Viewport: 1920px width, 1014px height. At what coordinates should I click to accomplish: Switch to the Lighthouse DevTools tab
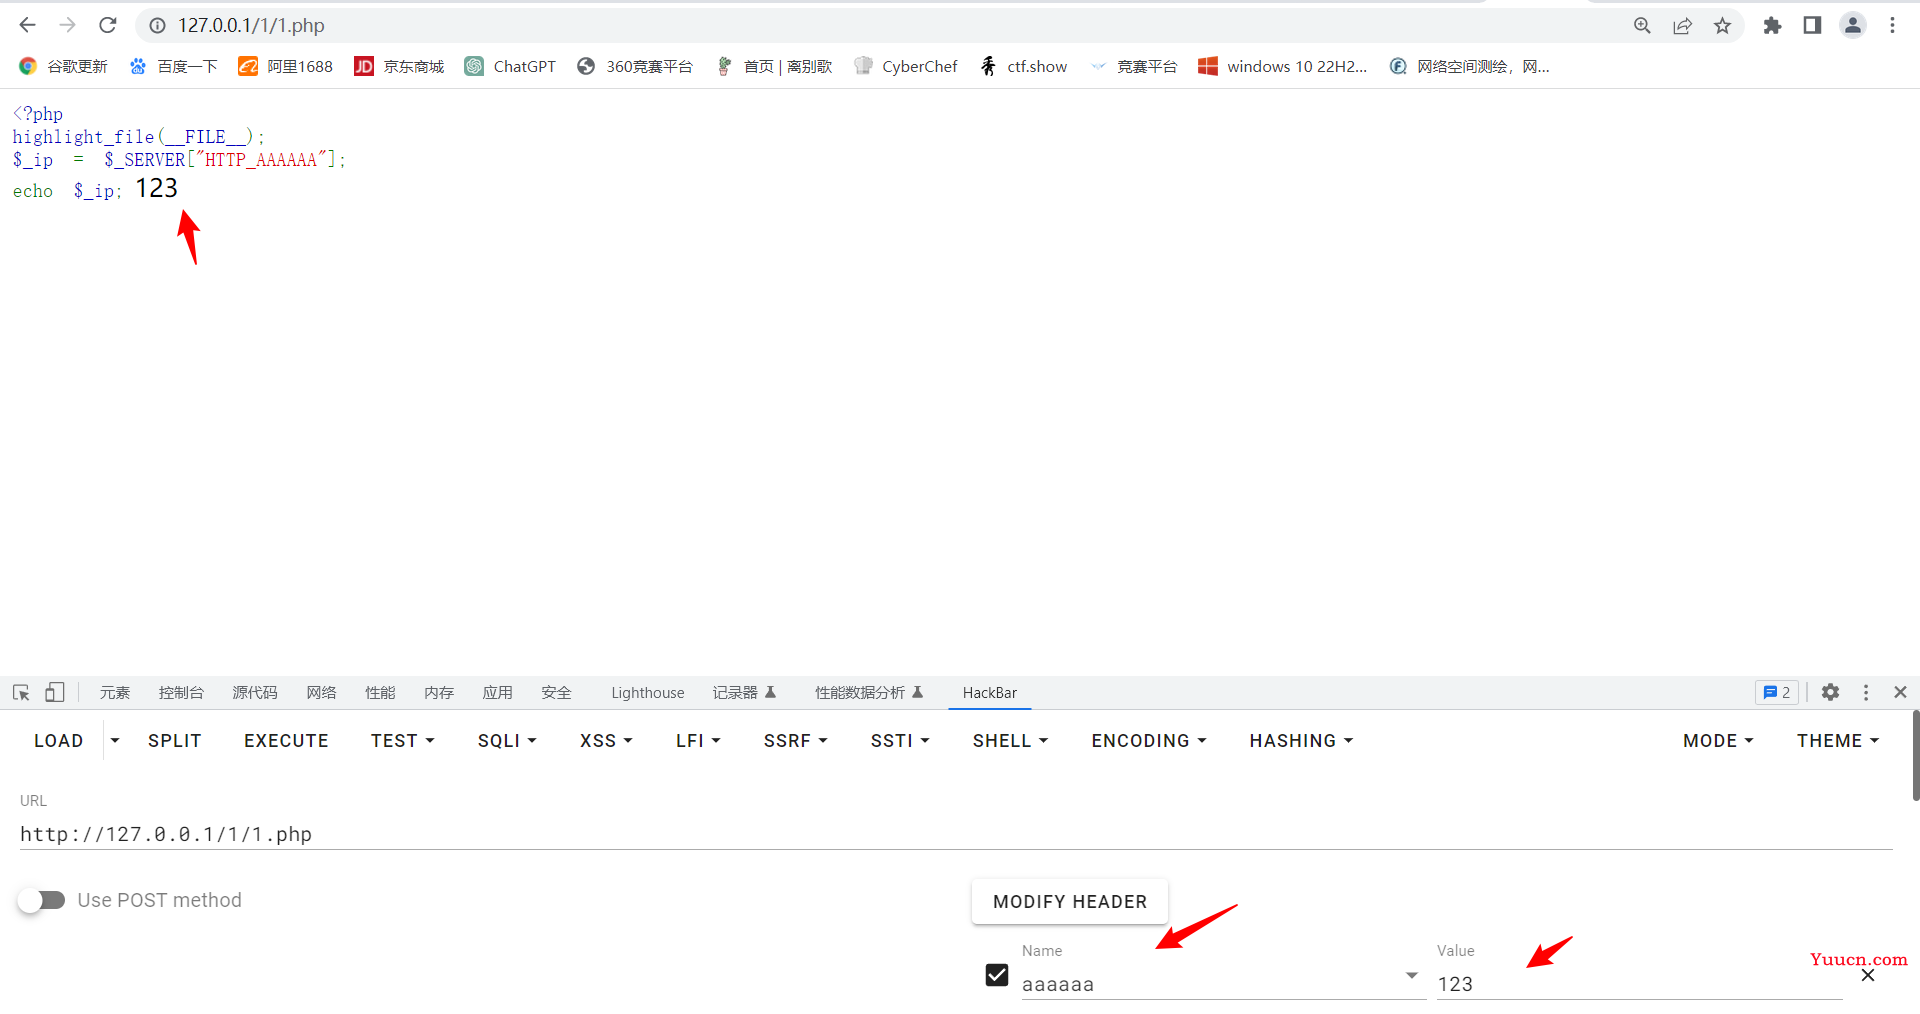[x=648, y=692]
